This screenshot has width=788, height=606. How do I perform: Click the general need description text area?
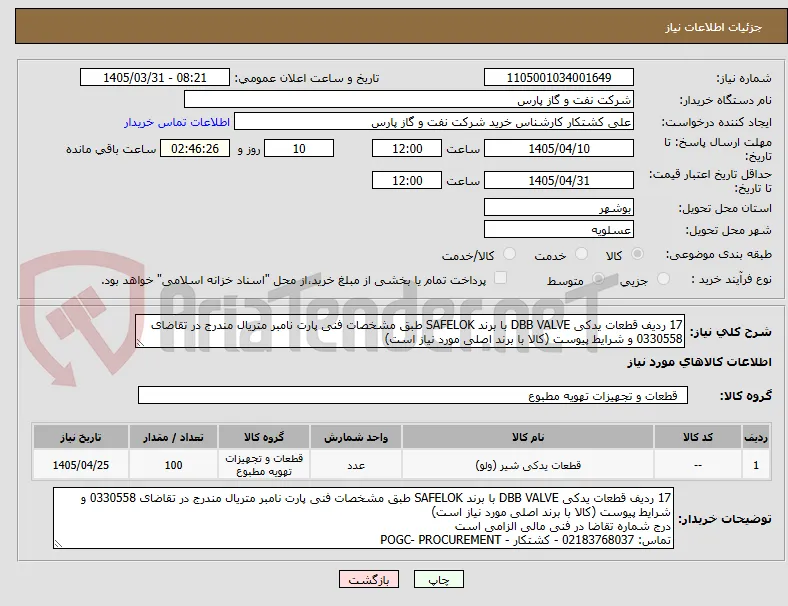[410, 331]
